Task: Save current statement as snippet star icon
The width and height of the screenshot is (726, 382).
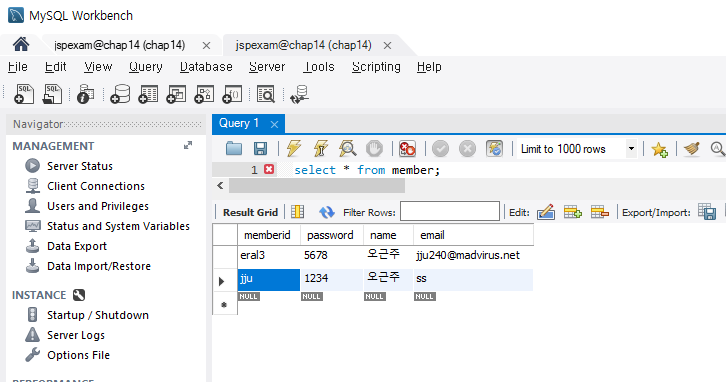Action: pos(659,149)
